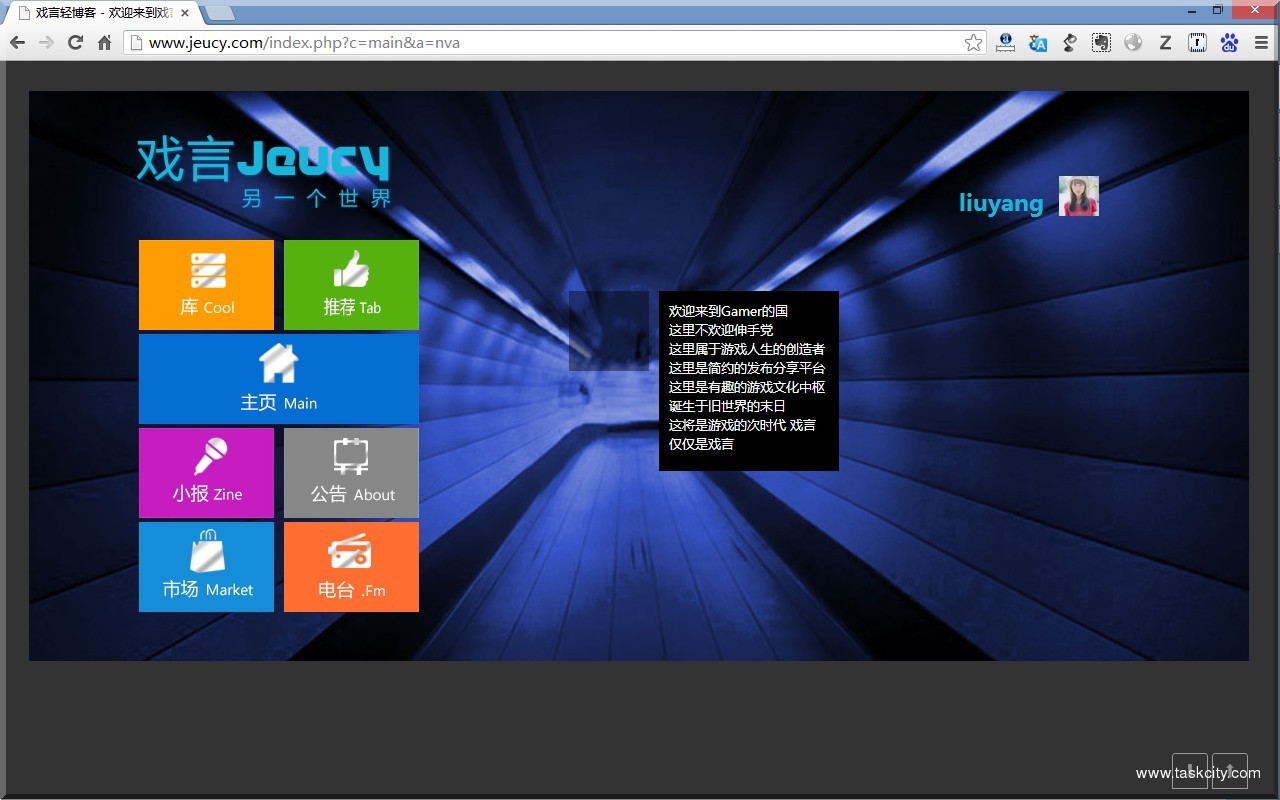The image size is (1280, 800).
Task: Click the browser Back arrow
Action: [17, 42]
